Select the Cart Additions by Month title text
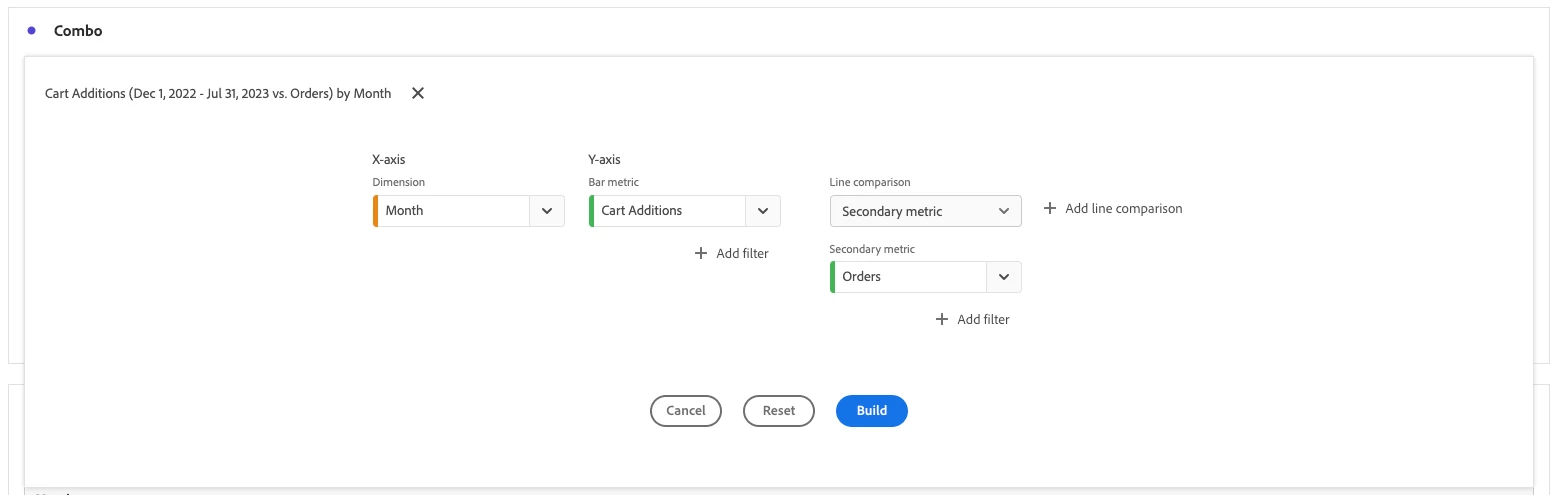1551x495 pixels. (218, 93)
